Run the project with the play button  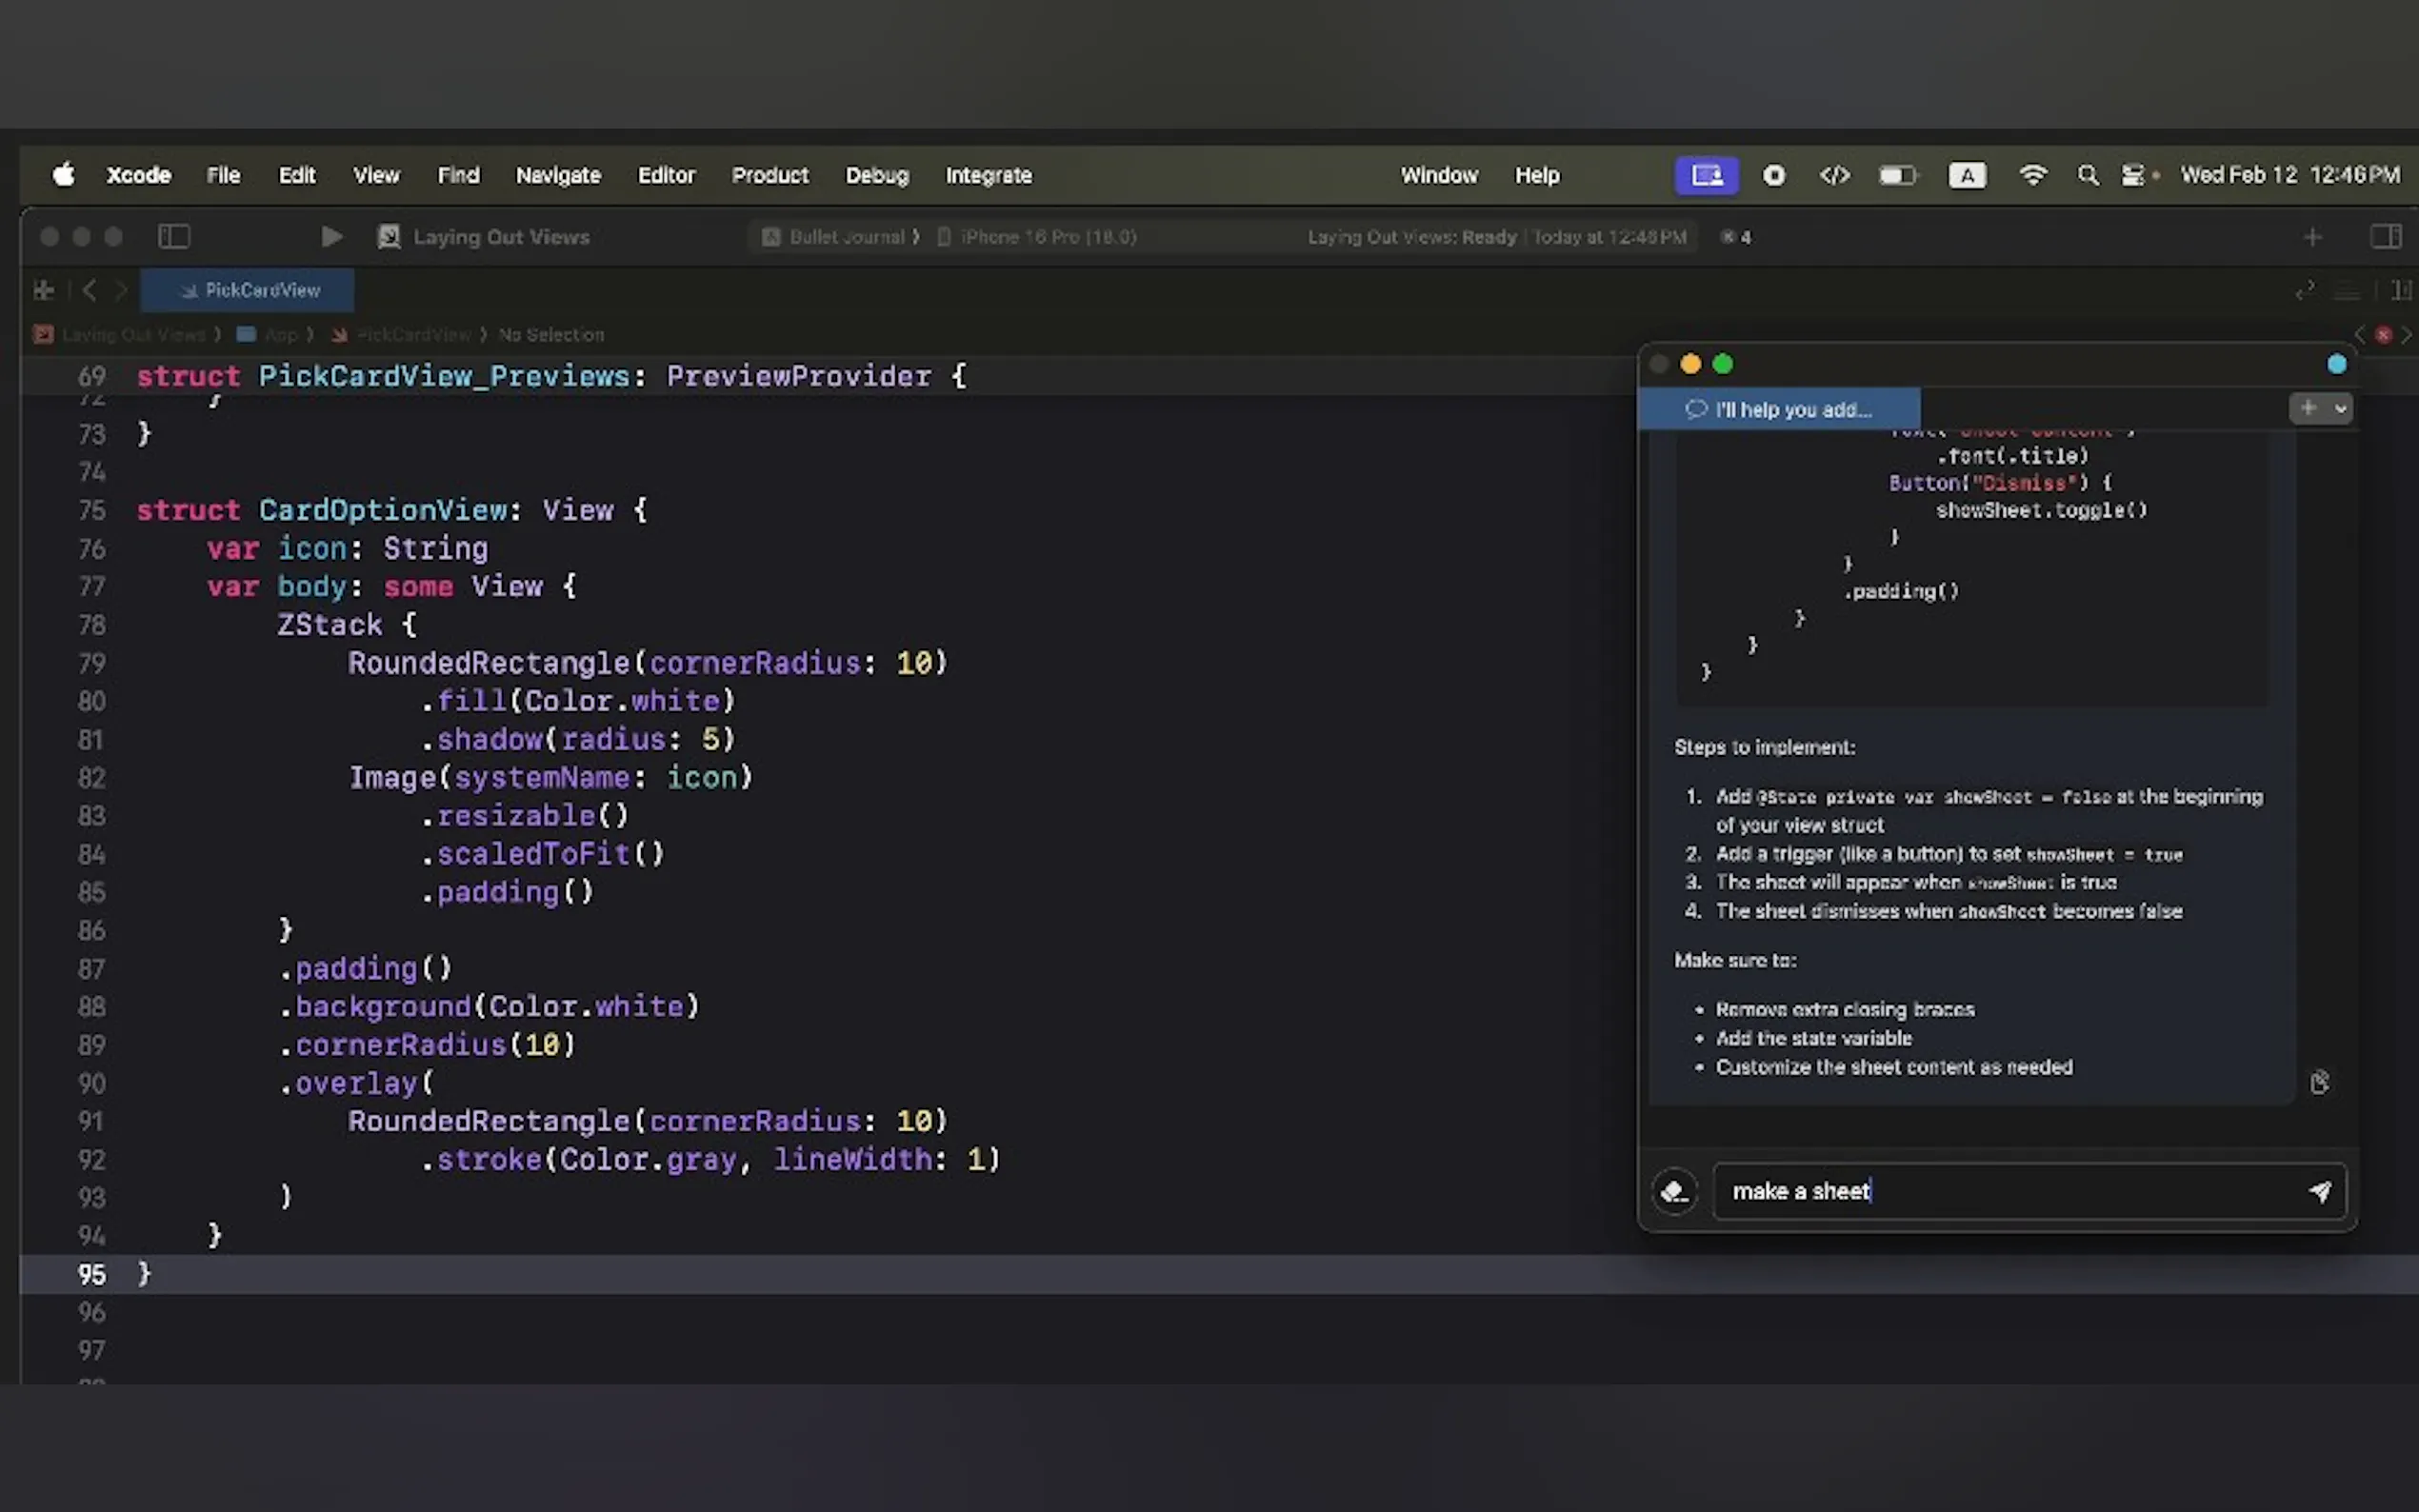(331, 237)
